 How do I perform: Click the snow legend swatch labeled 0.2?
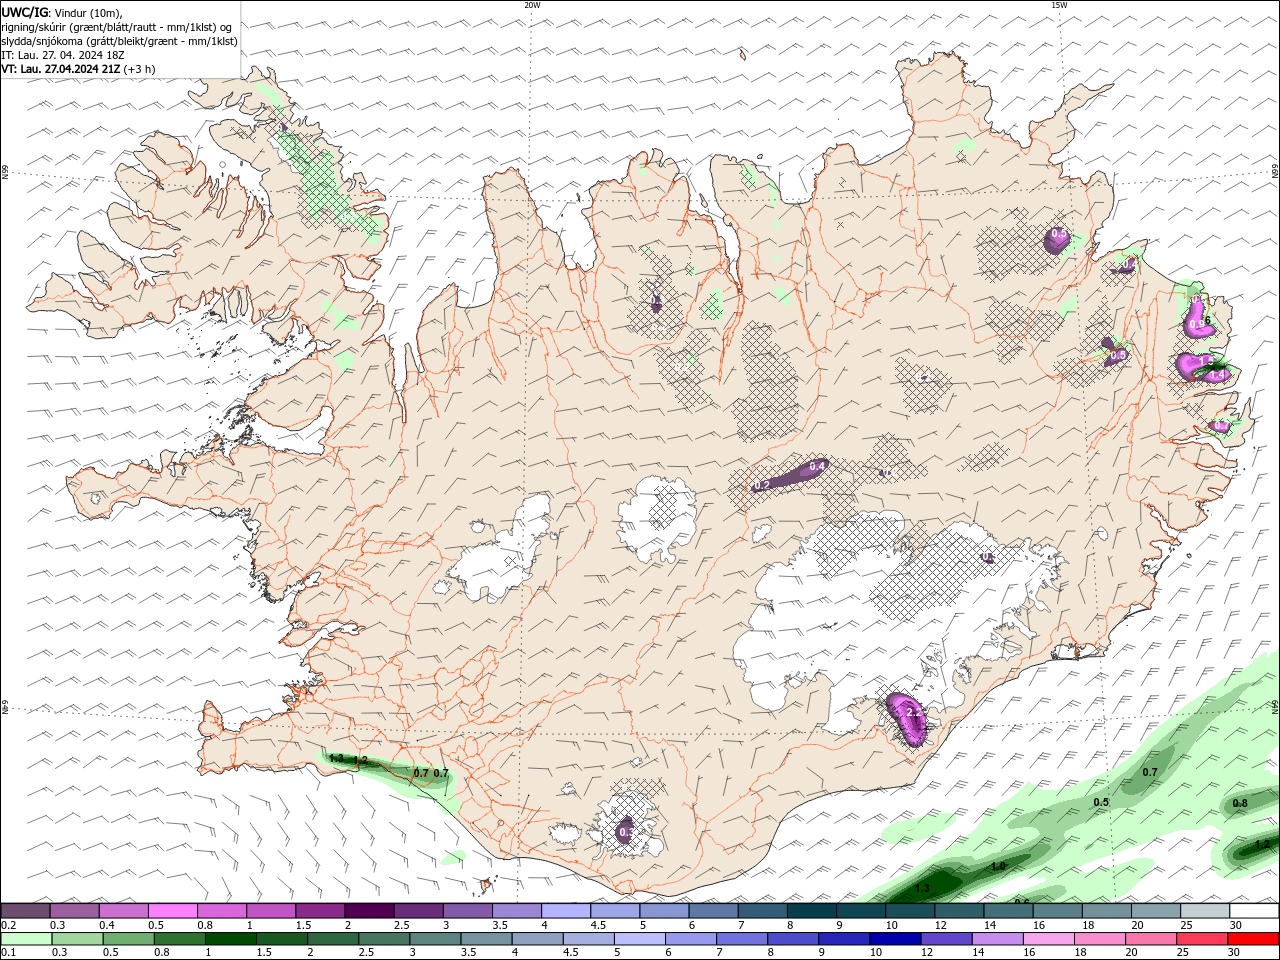coord(25,911)
